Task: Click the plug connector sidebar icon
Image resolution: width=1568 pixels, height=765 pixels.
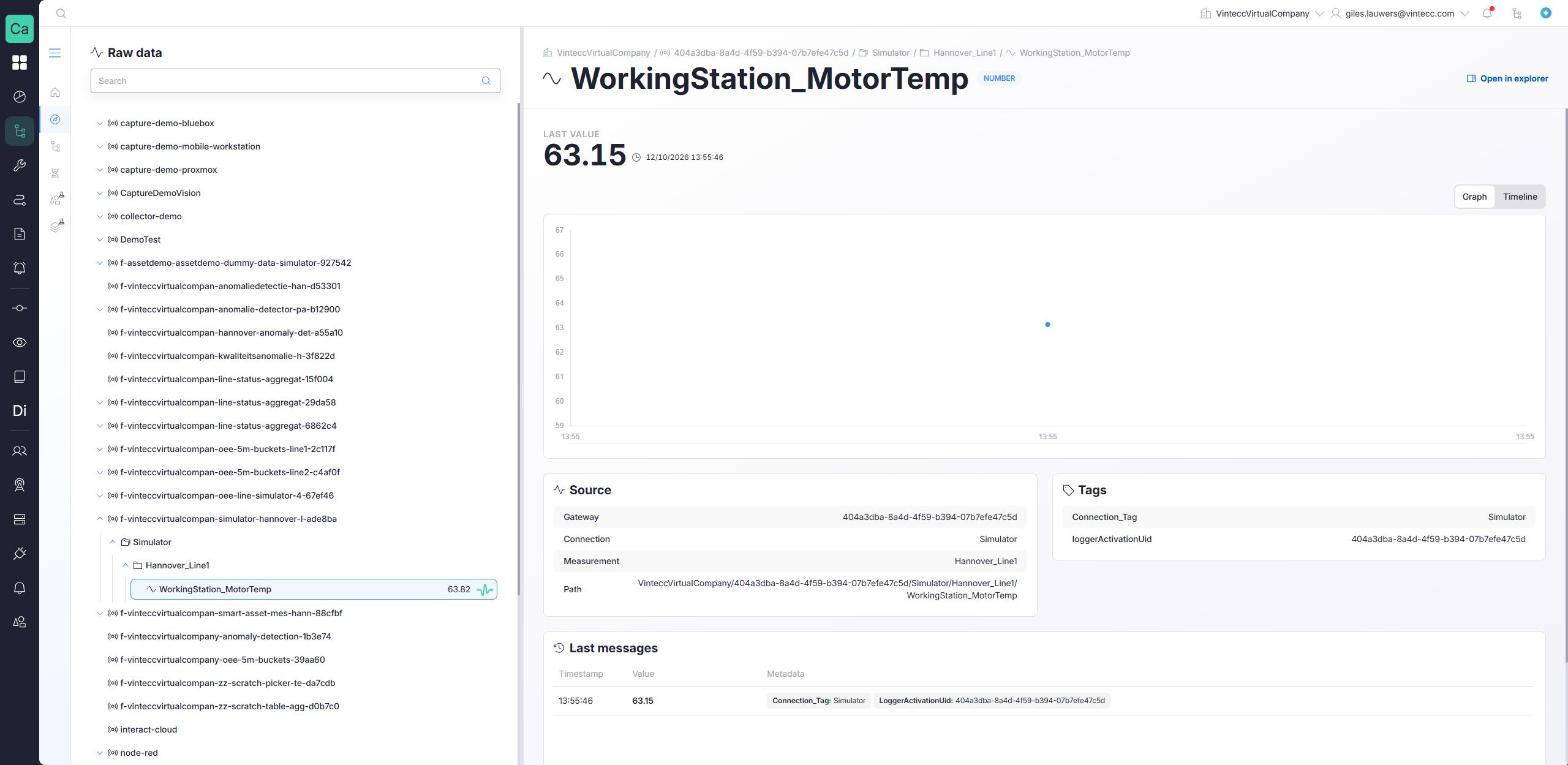Action: [19, 553]
